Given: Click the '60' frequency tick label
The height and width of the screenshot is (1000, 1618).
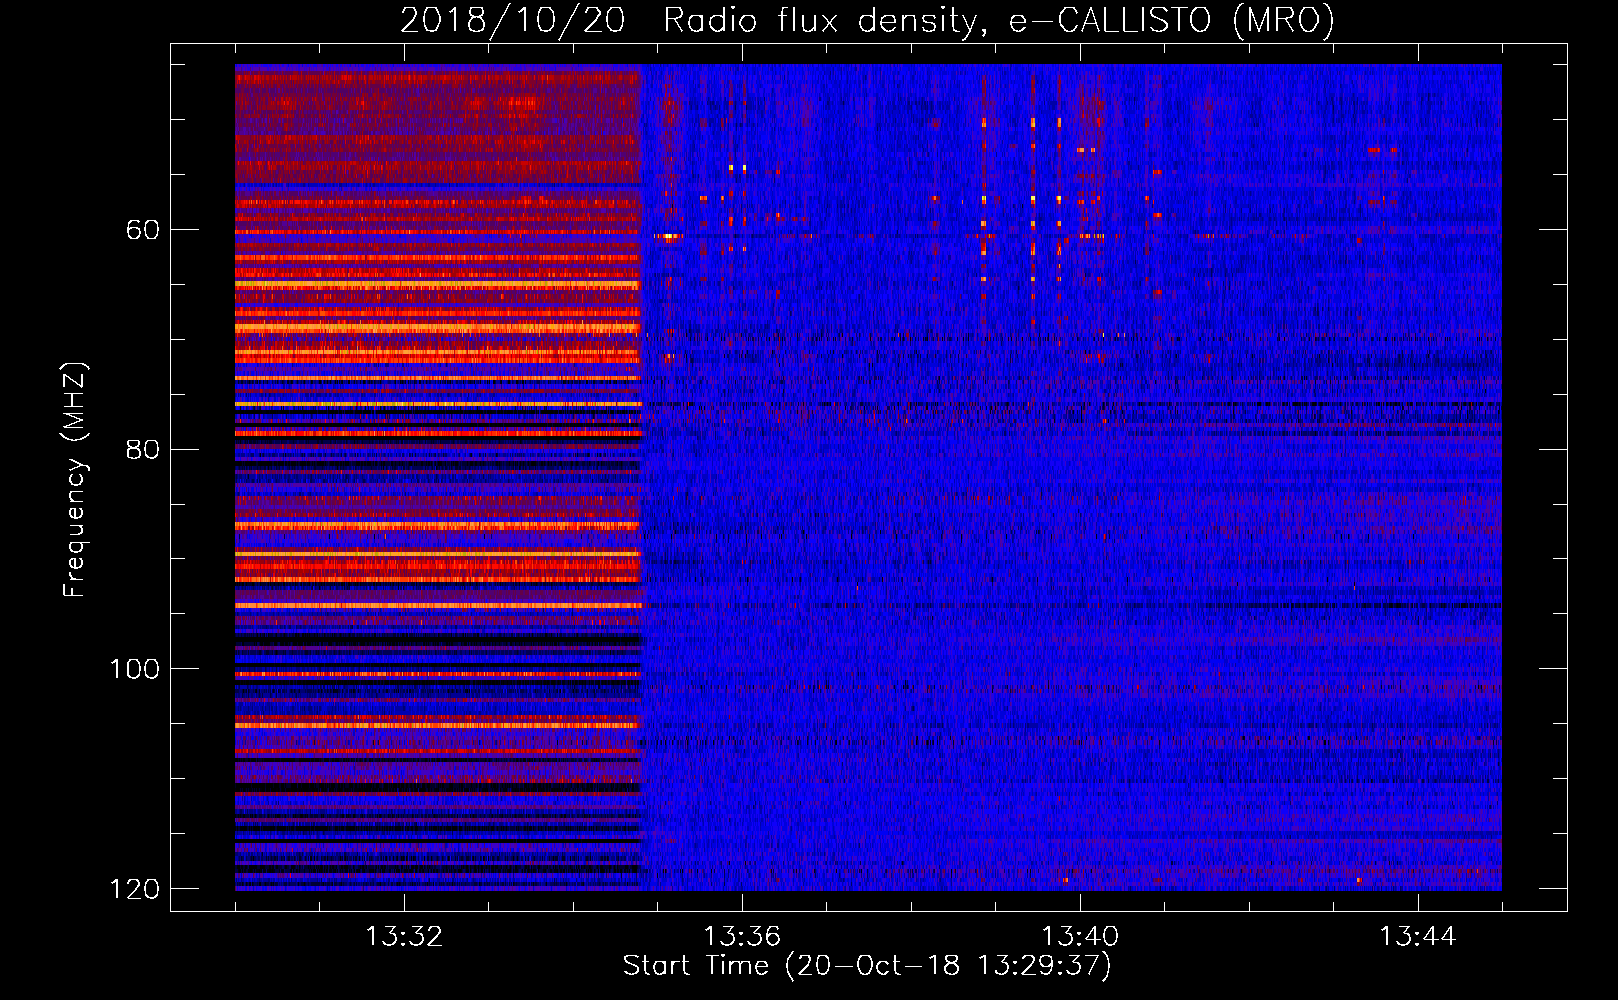Looking at the screenshot, I should [x=143, y=230].
